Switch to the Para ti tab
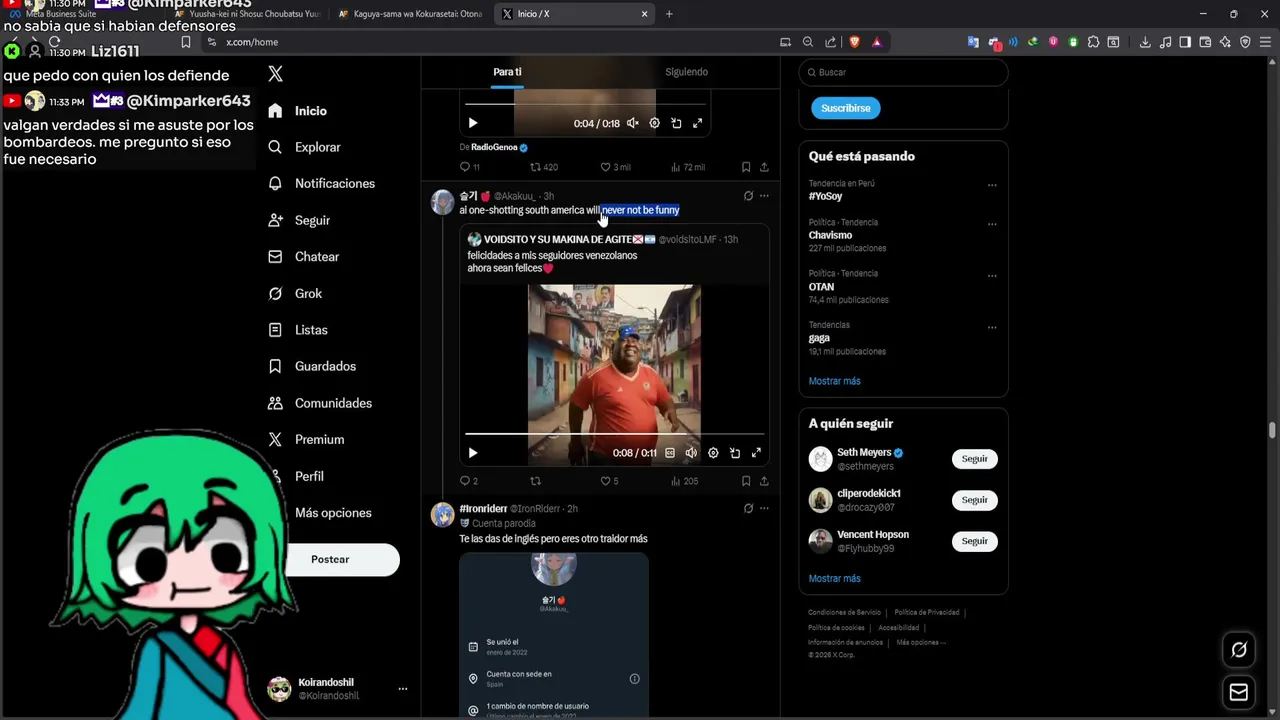Image resolution: width=1280 pixels, height=720 pixels. 507,72
